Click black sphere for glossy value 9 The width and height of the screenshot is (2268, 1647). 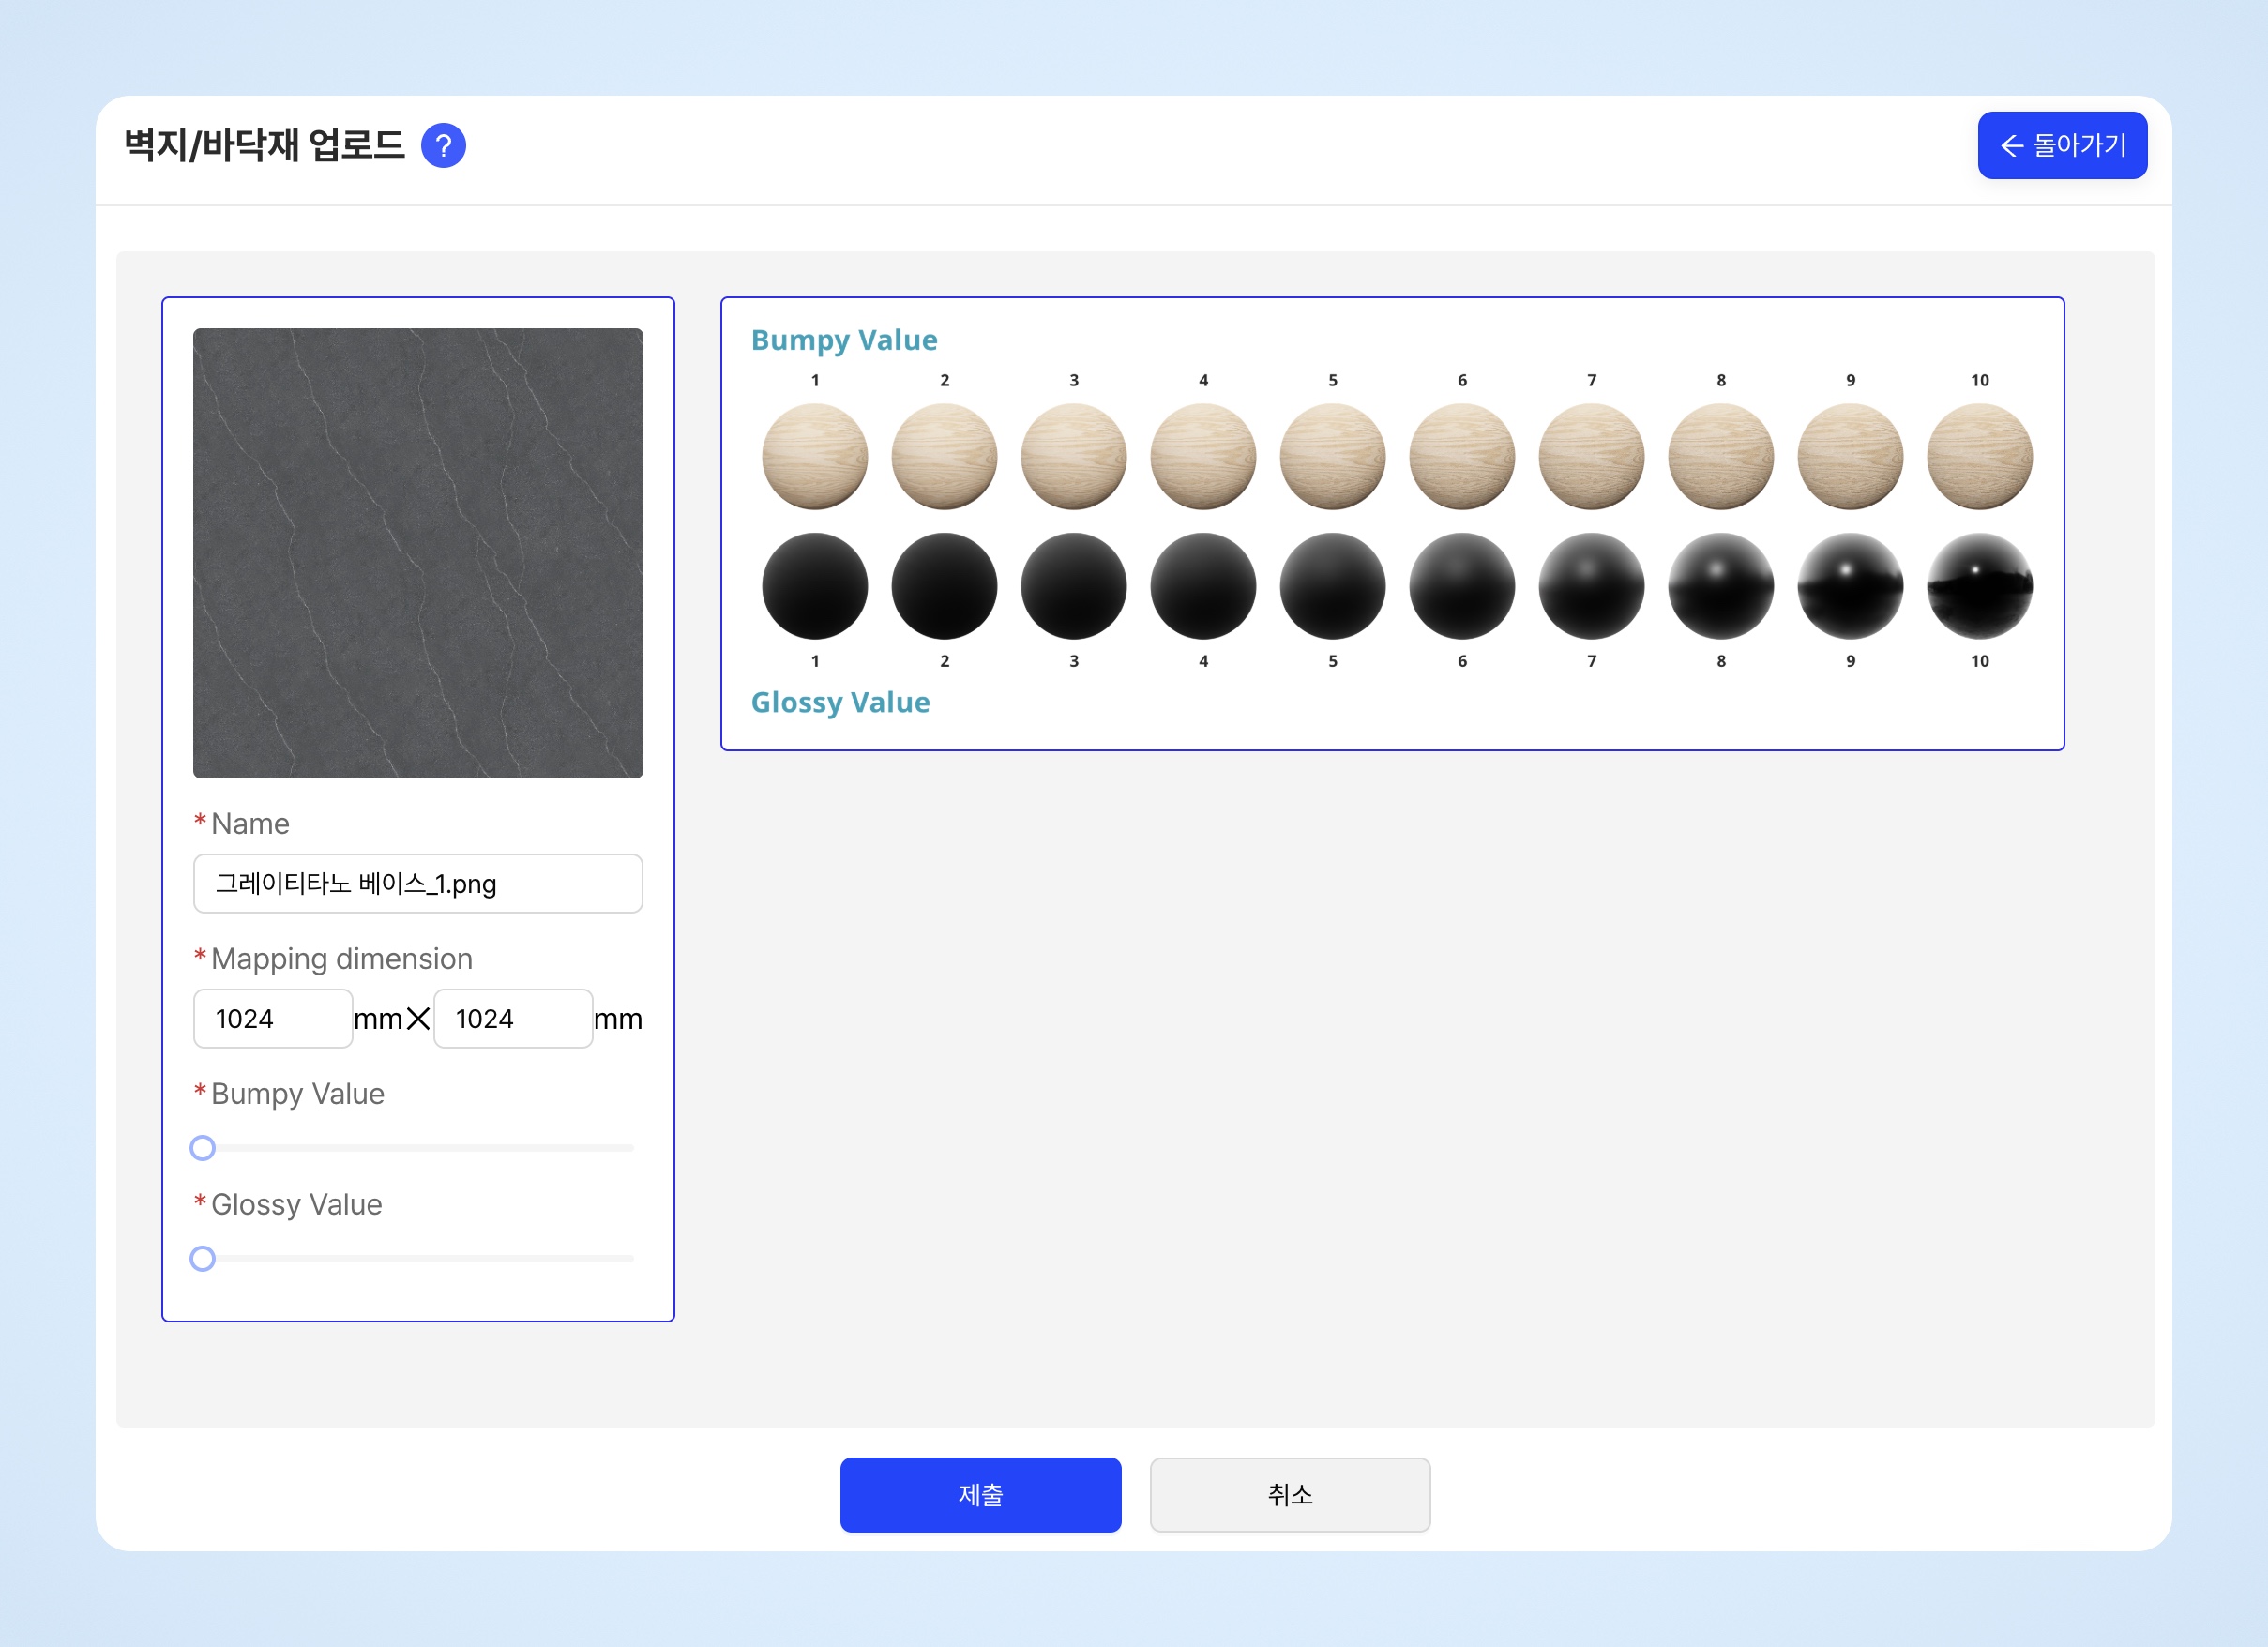point(1851,586)
